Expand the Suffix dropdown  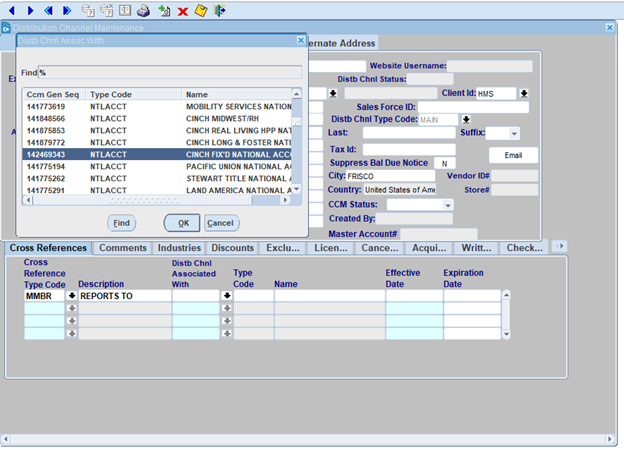tap(514, 133)
